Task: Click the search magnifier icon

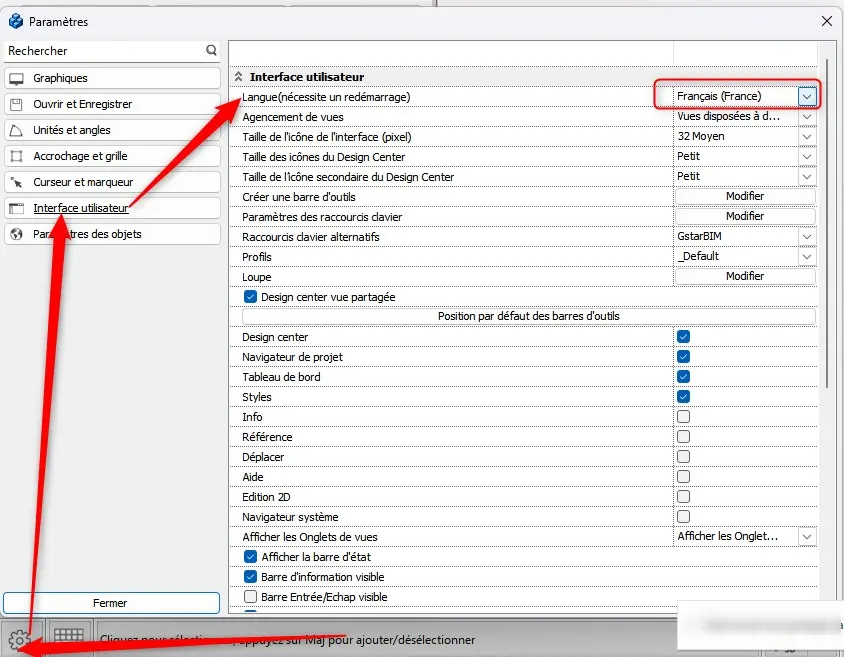Action: click(x=211, y=50)
